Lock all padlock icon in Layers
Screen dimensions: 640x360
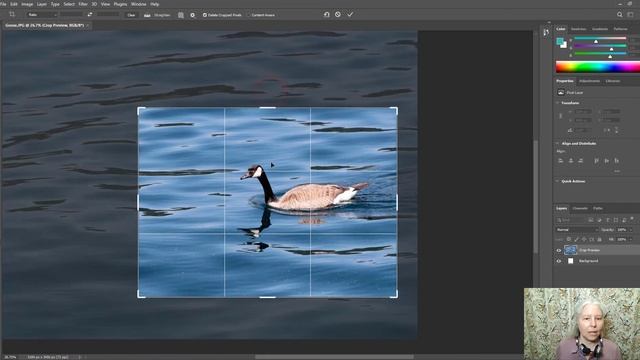click(599, 239)
